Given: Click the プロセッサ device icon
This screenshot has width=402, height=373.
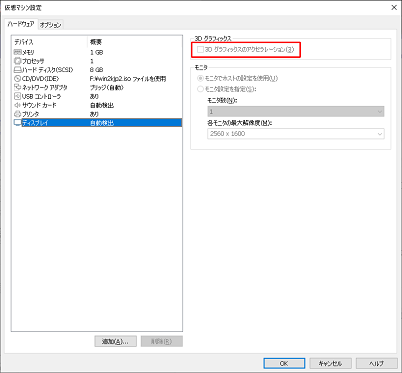Looking at the screenshot, I should tap(18, 61).
